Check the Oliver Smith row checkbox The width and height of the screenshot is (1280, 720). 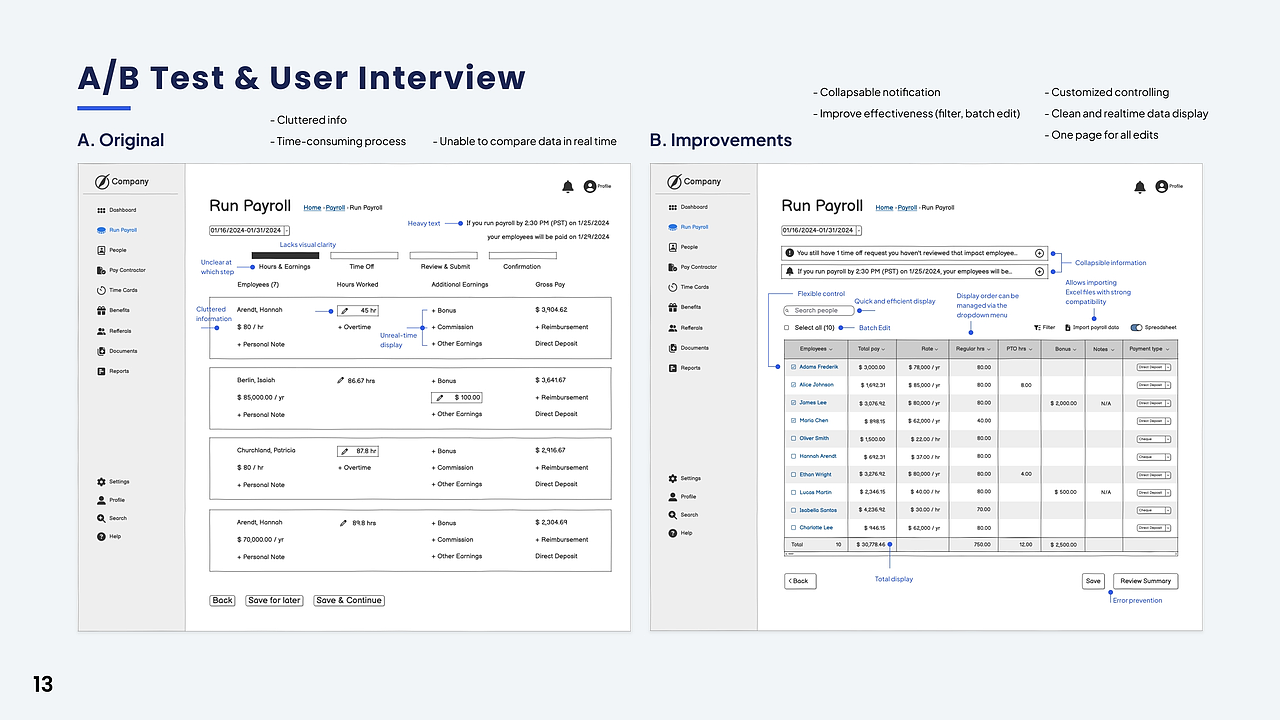click(x=794, y=438)
